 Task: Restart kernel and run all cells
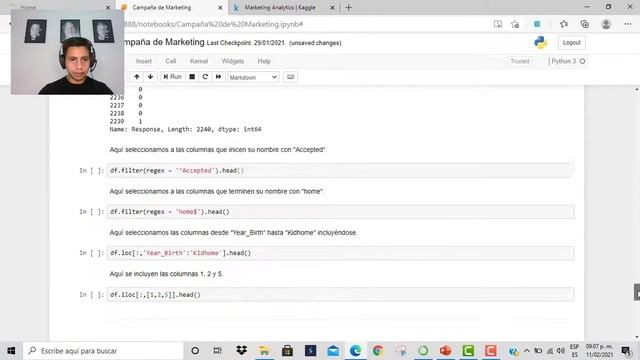pyautogui.click(x=218, y=77)
